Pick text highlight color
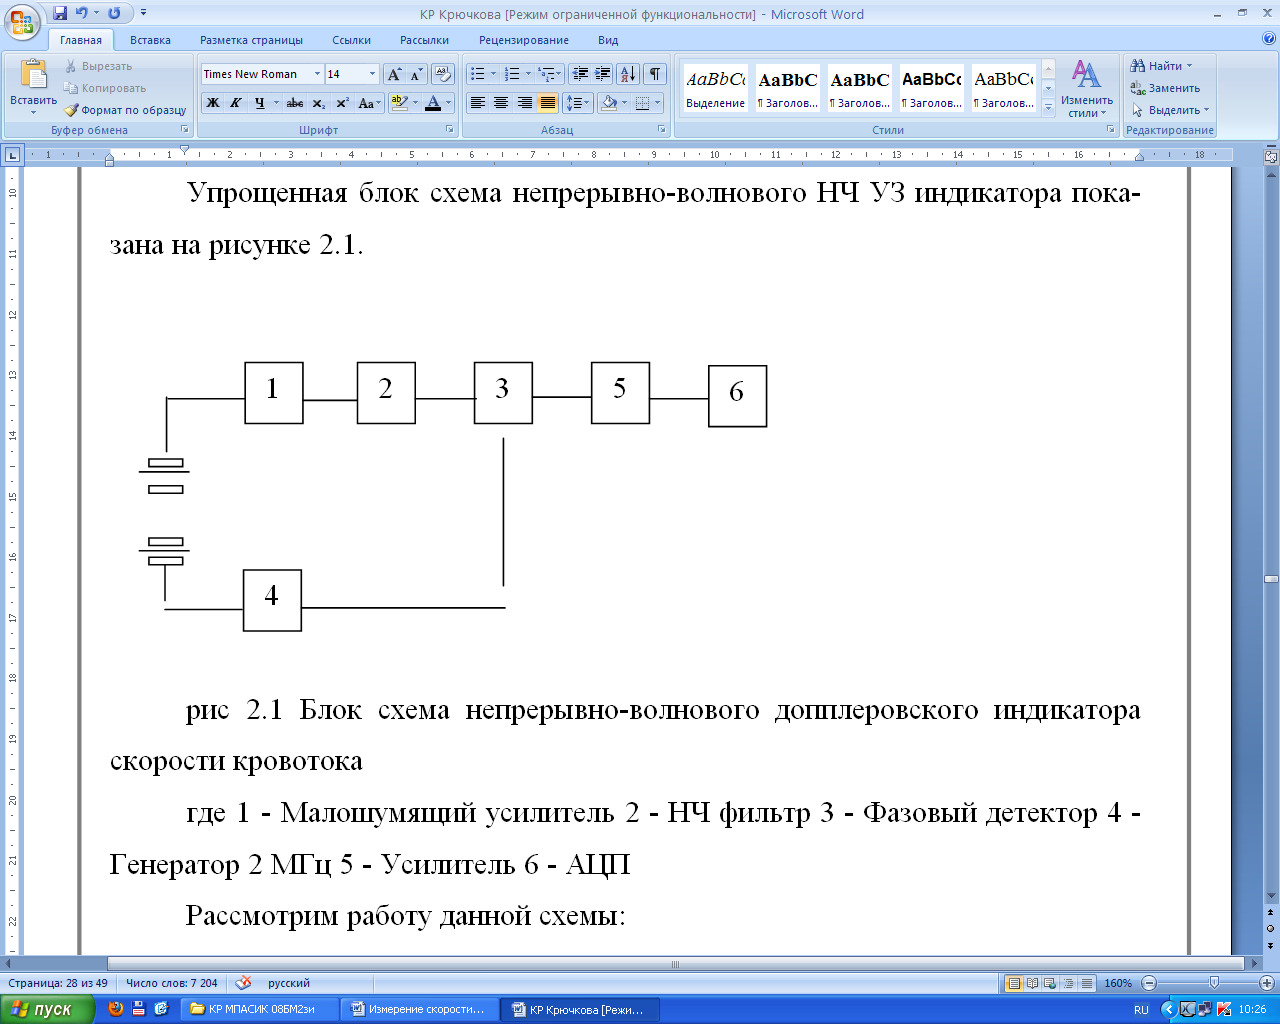 pos(400,103)
